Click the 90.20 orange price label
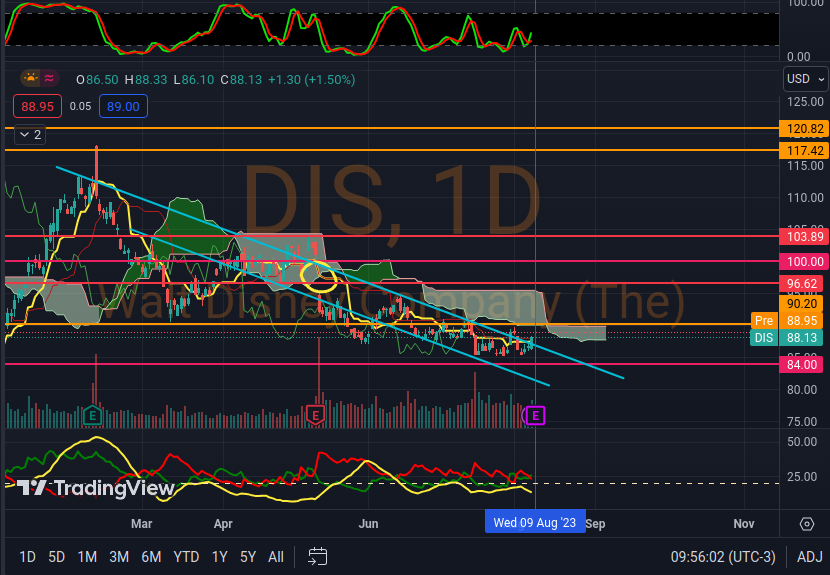 [x=801, y=303]
